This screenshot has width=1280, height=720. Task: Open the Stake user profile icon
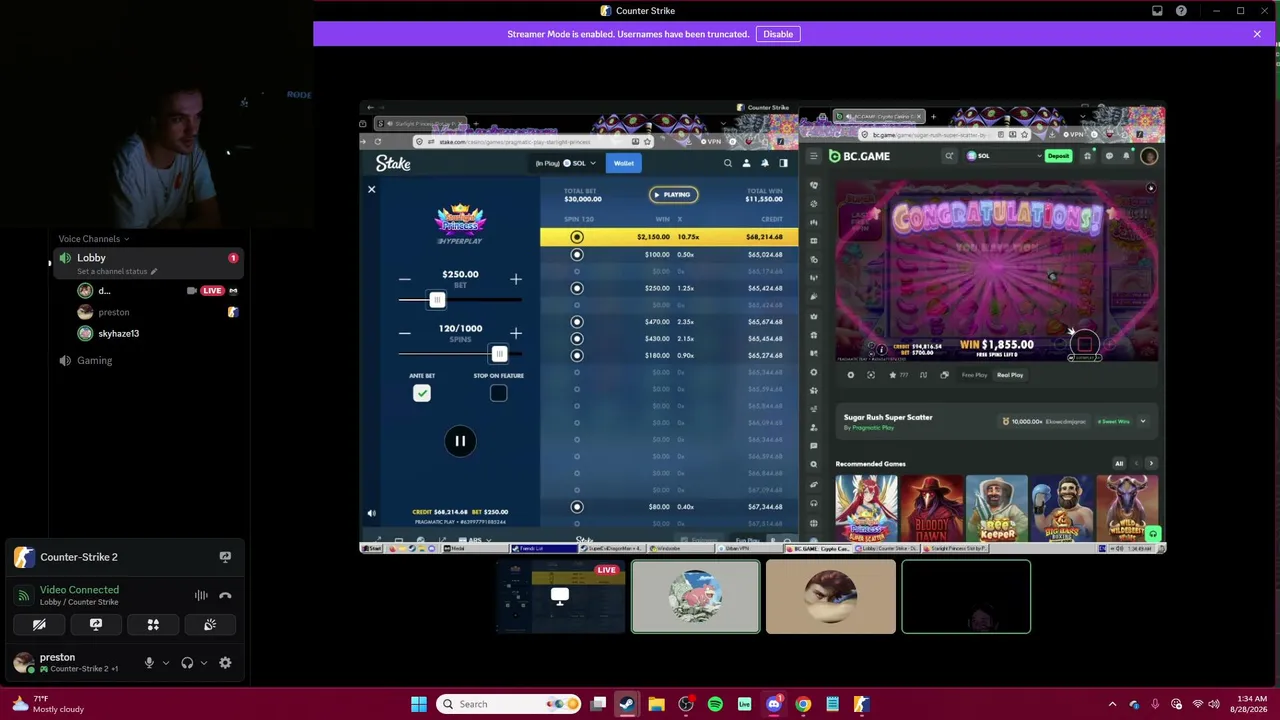click(x=746, y=163)
